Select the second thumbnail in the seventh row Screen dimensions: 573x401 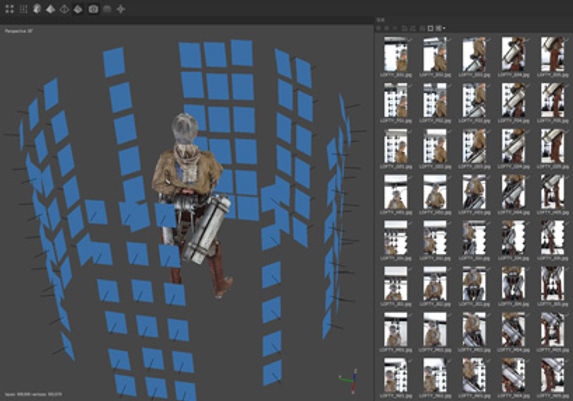(x=435, y=329)
